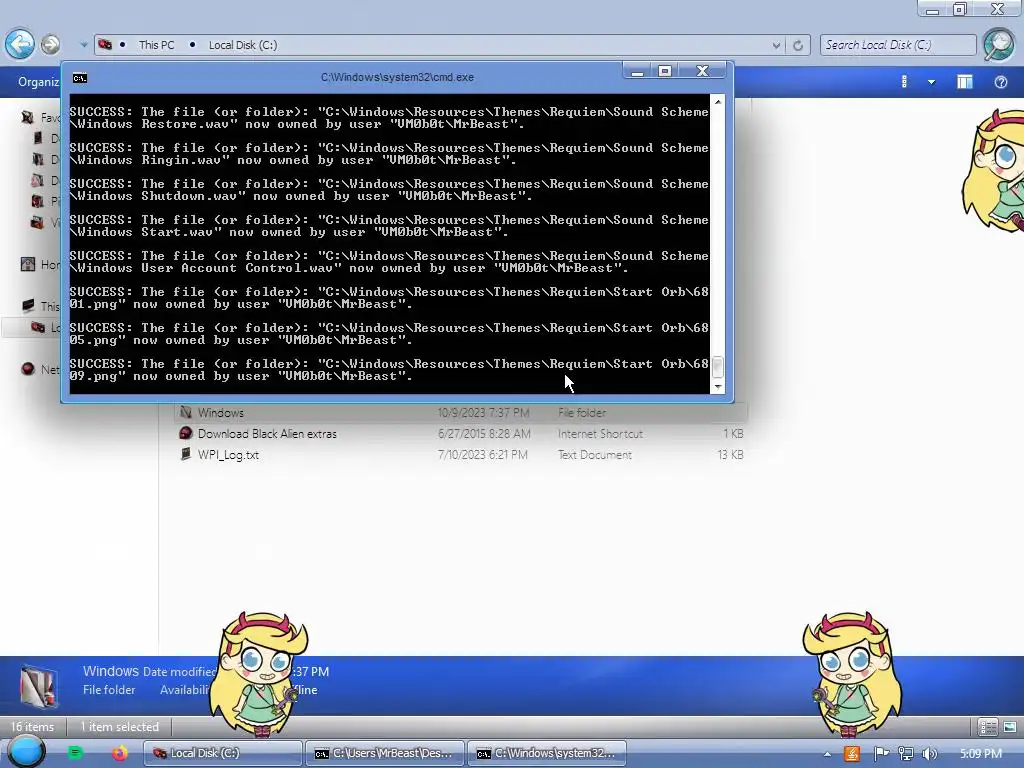Viewport: 1024px width, 768px height.
Task: Open the recent locations dropdown arrow
Action: [84, 45]
